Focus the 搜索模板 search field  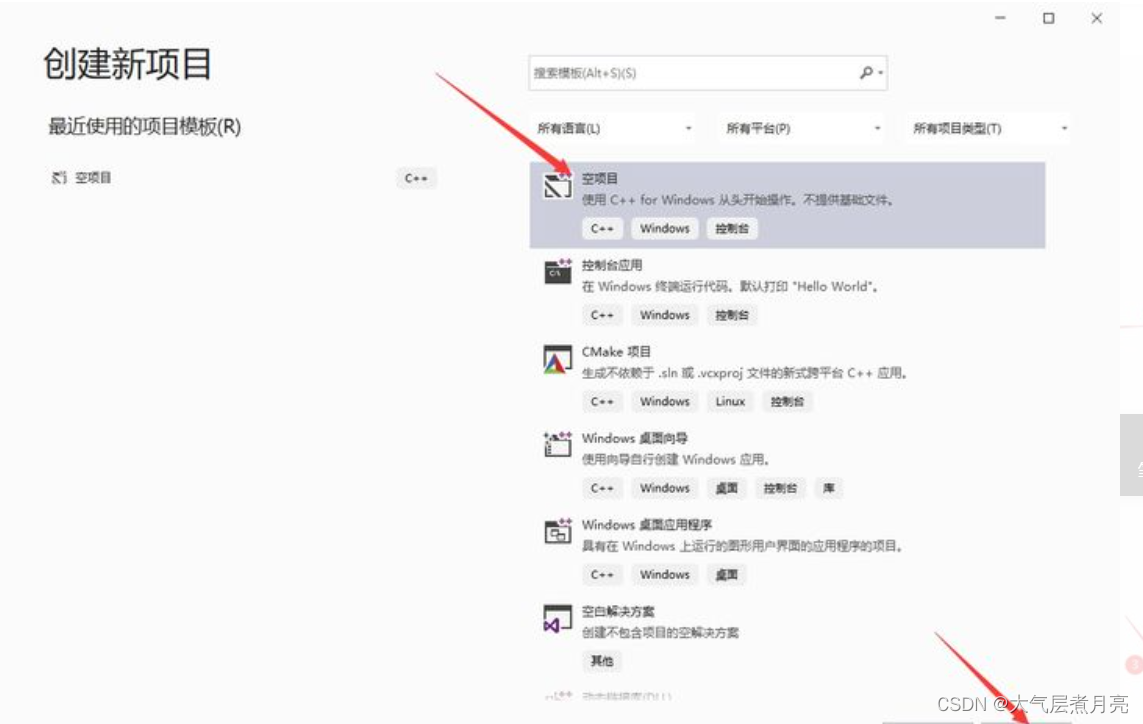pyautogui.click(x=708, y=73)
